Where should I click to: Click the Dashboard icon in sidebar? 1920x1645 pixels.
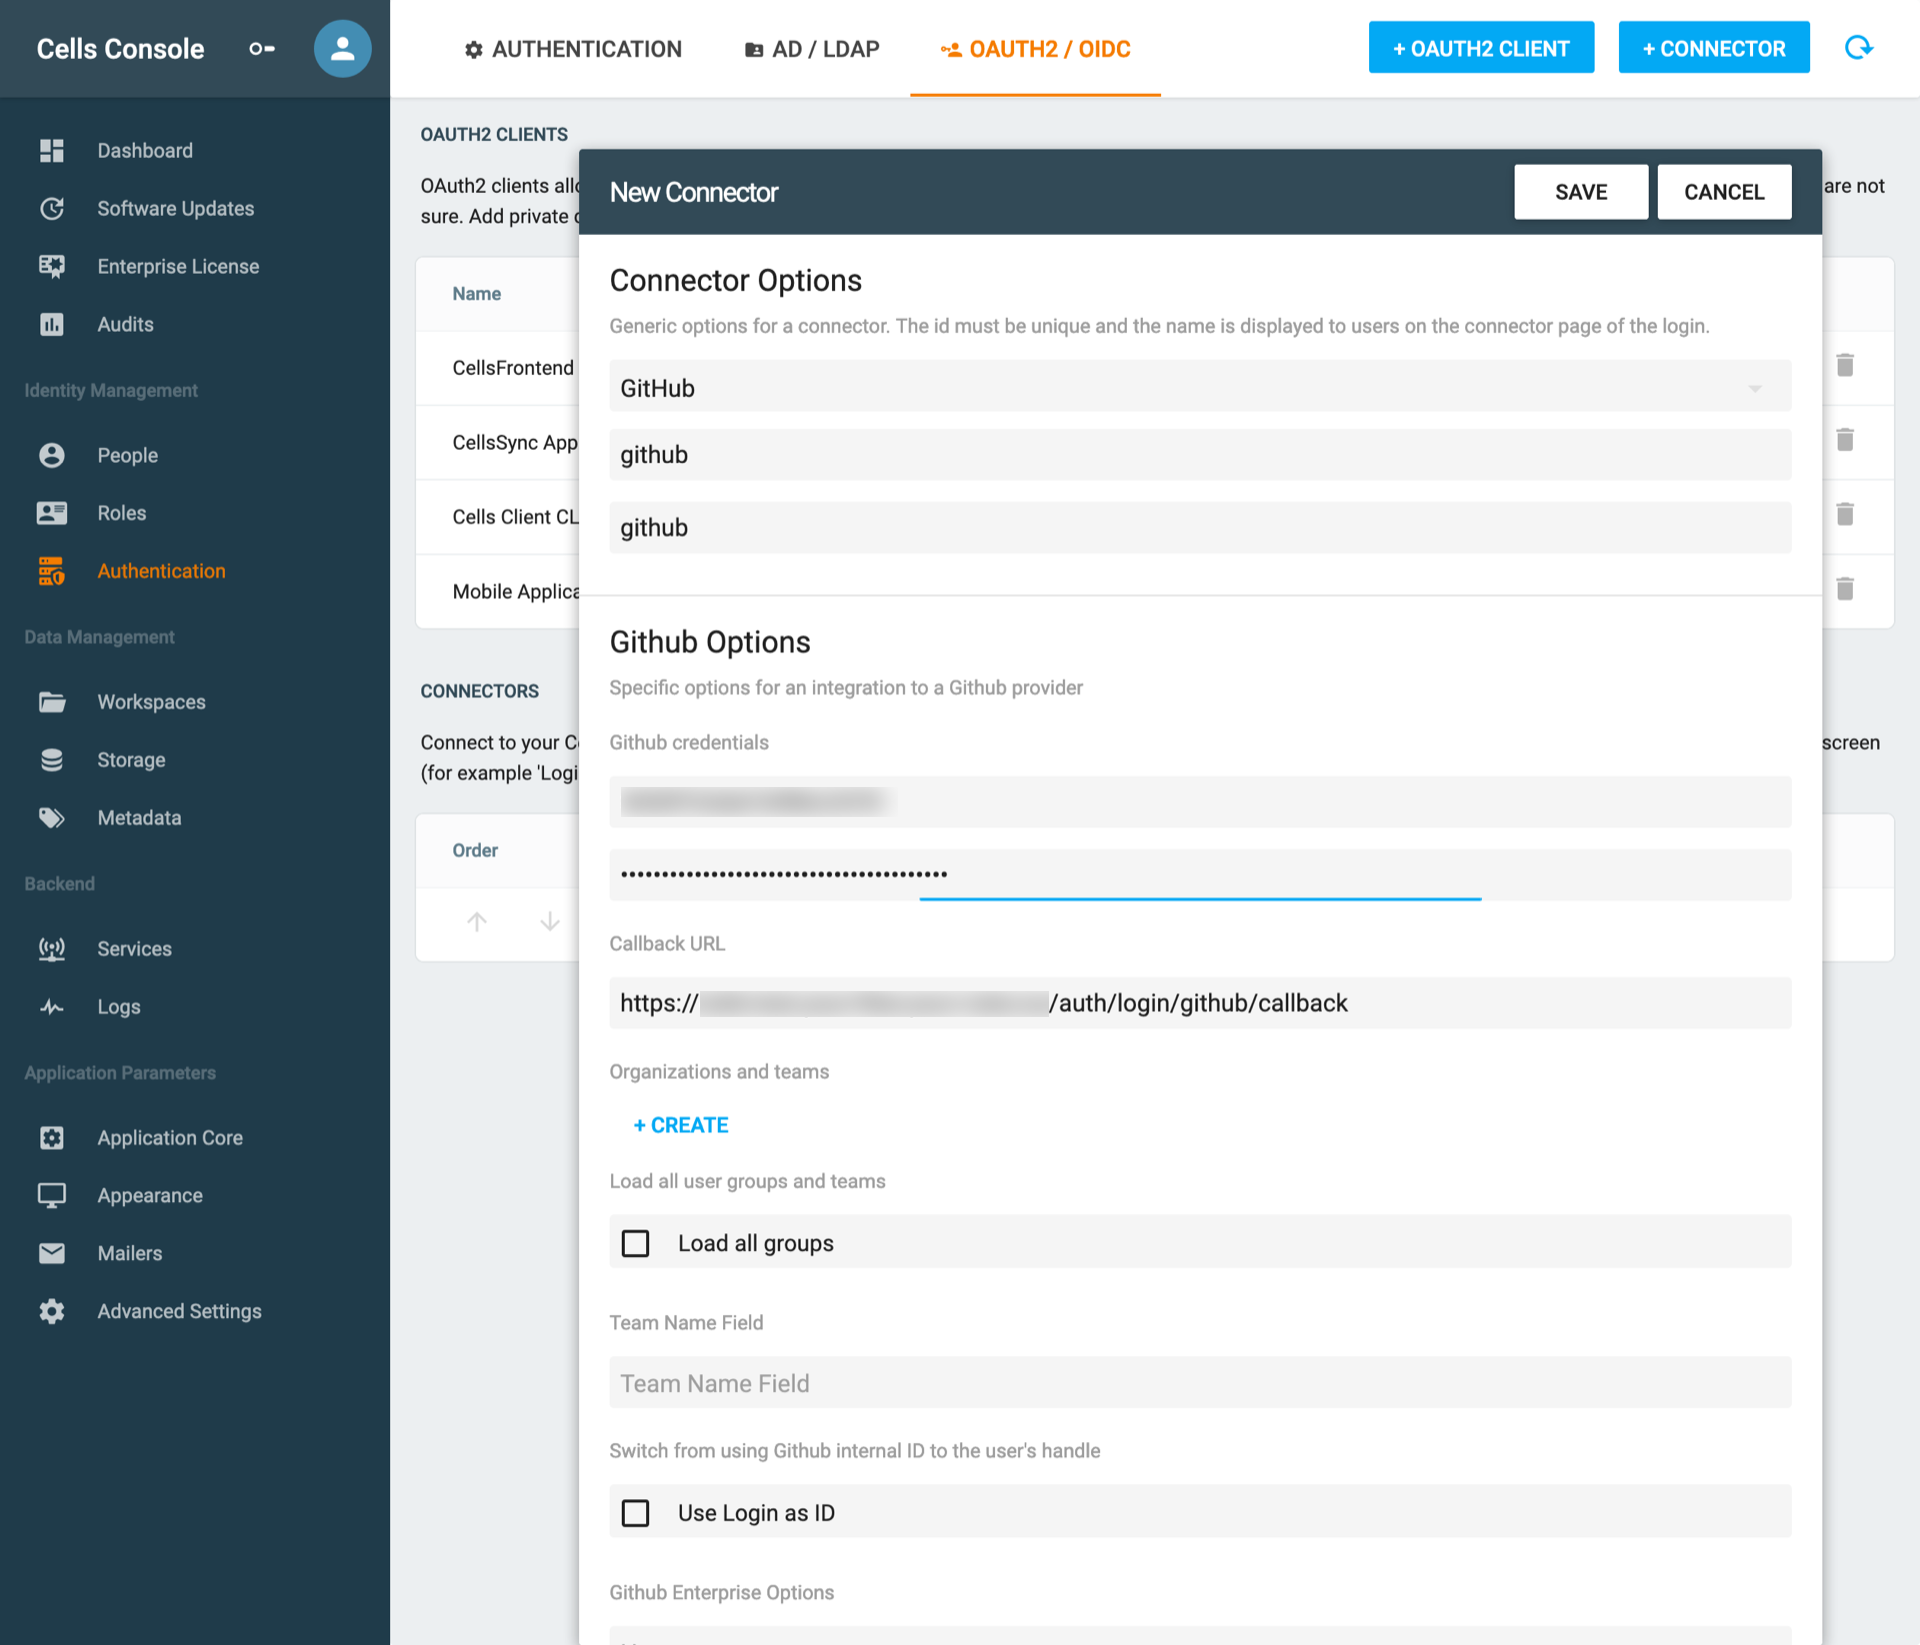52,151
